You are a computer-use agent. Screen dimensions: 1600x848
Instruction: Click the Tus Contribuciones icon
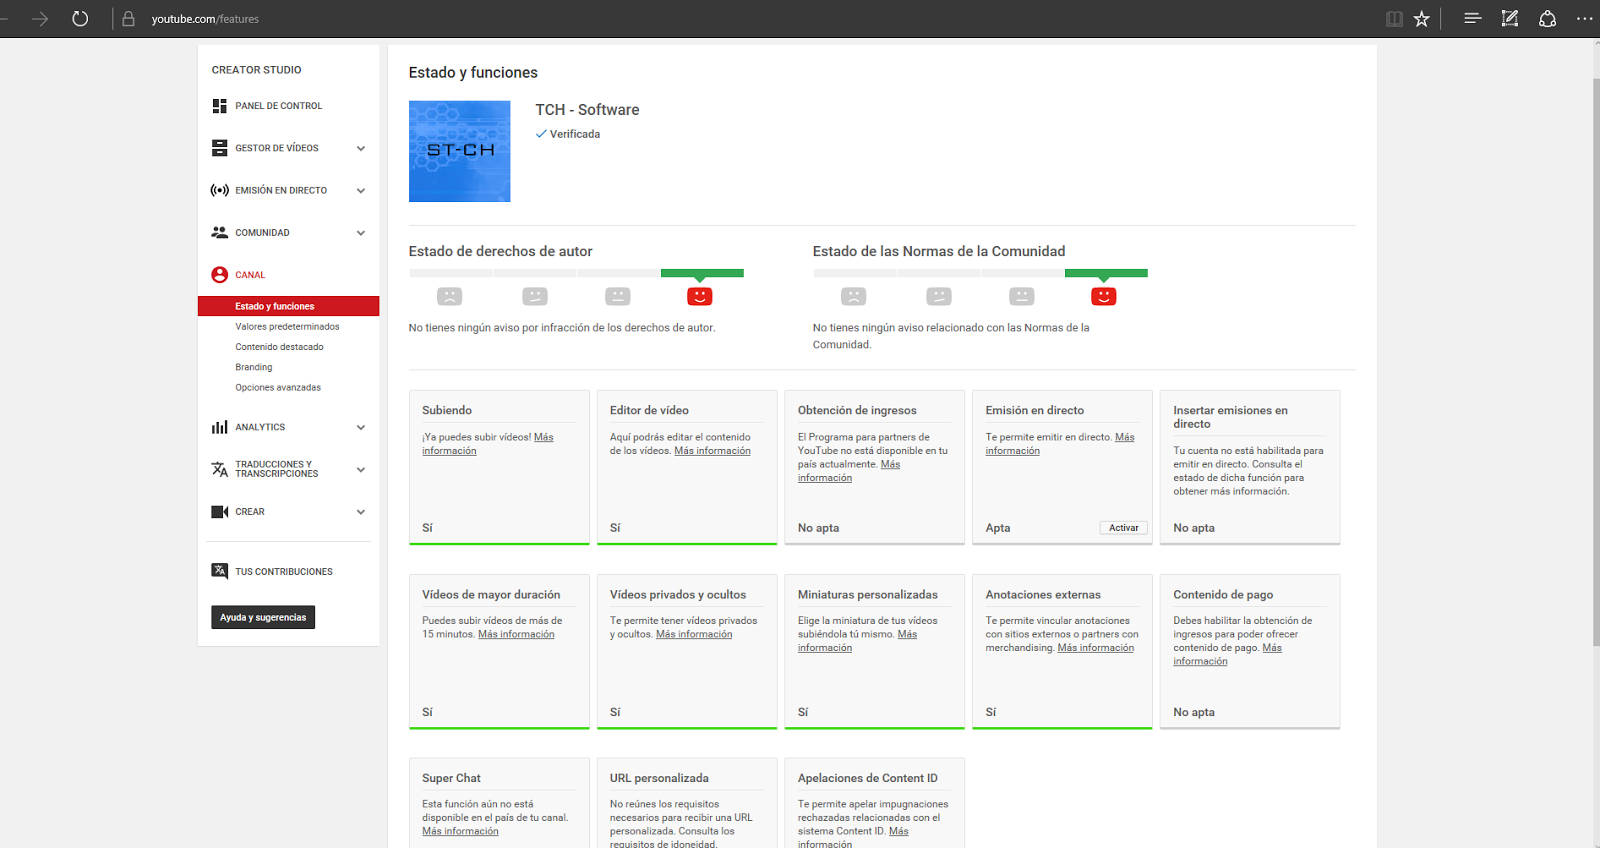pyautogui.click(x=219, y=571)
